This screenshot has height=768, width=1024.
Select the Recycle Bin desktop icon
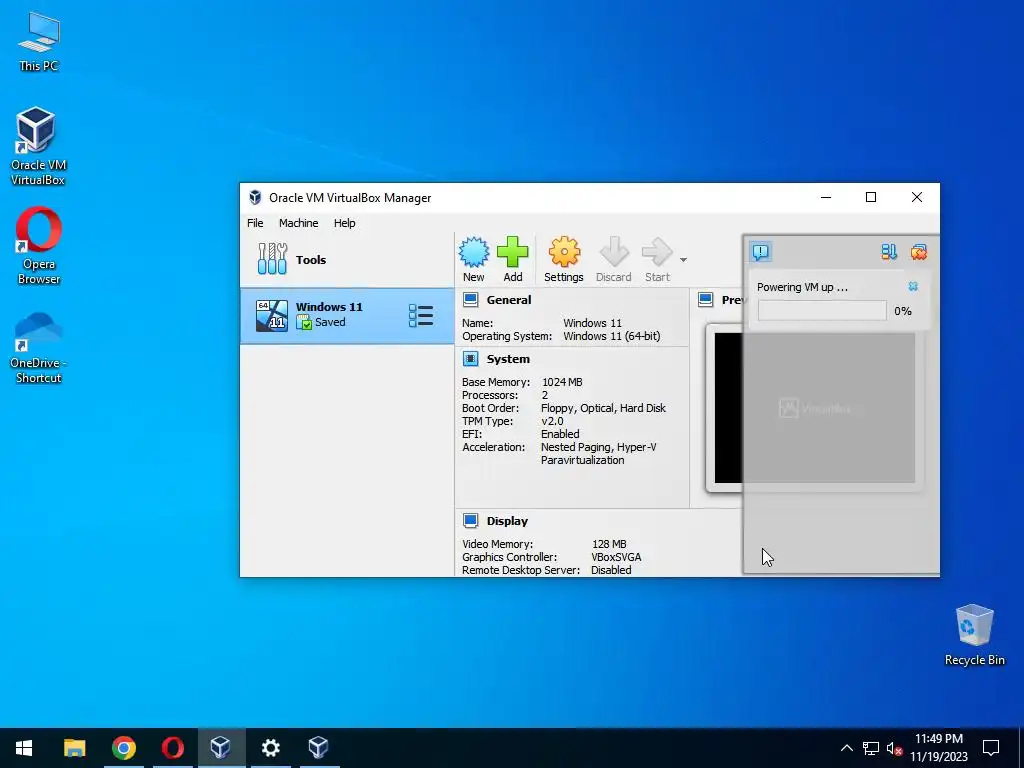pyautogui.click(x=974, y=635)
